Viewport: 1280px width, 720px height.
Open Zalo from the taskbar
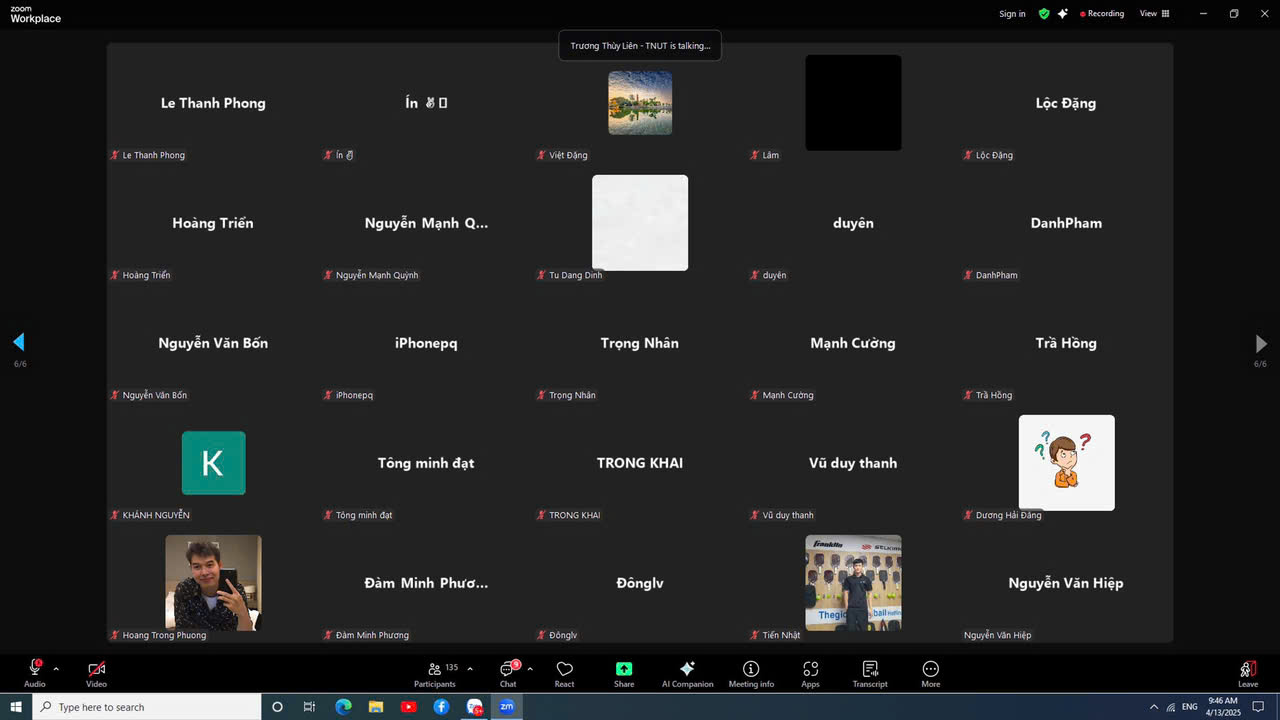click(x=475, y=707)
